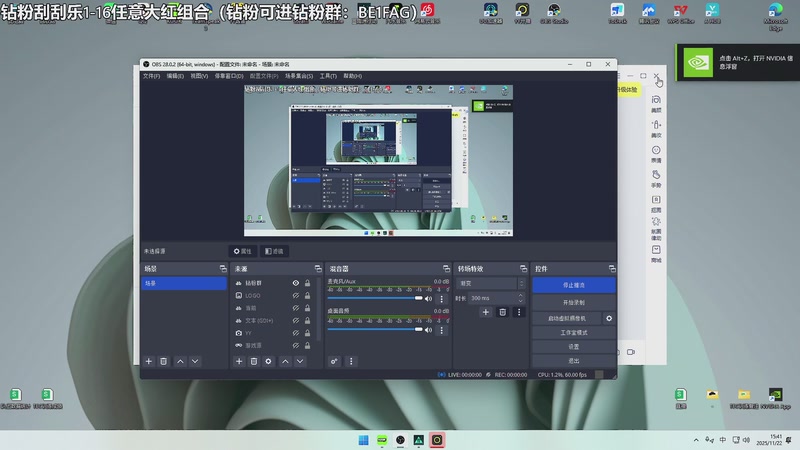Viewport: 800px width, 450px height.
Task: Move the scene down in the Scenes panel
Action: point(195,361)
